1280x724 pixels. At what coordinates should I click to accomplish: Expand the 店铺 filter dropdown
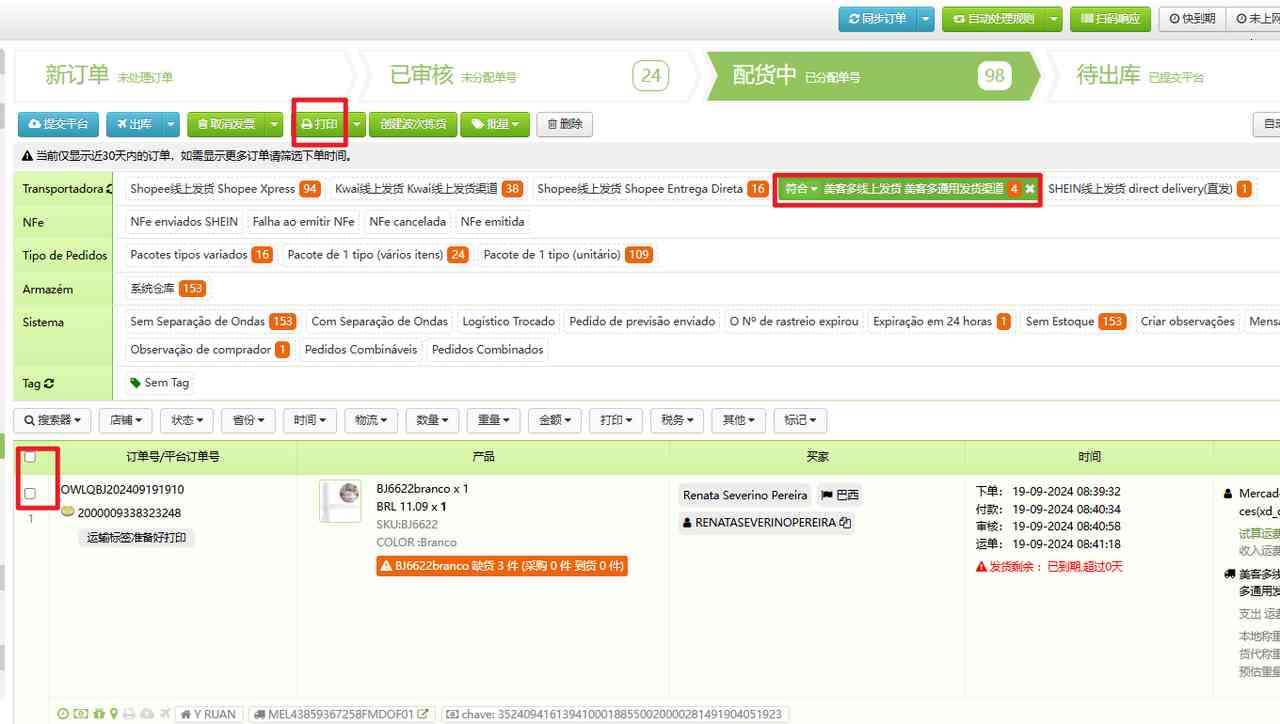pos(125,420)
